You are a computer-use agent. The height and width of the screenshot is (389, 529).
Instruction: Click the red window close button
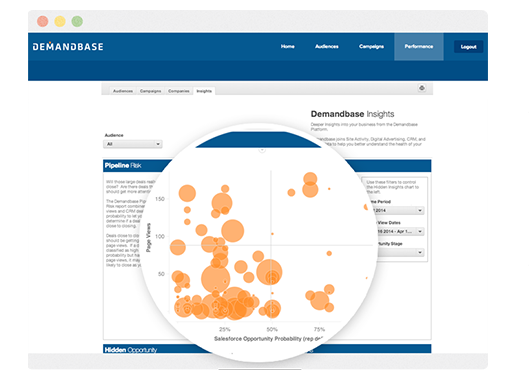pos(43,21)
